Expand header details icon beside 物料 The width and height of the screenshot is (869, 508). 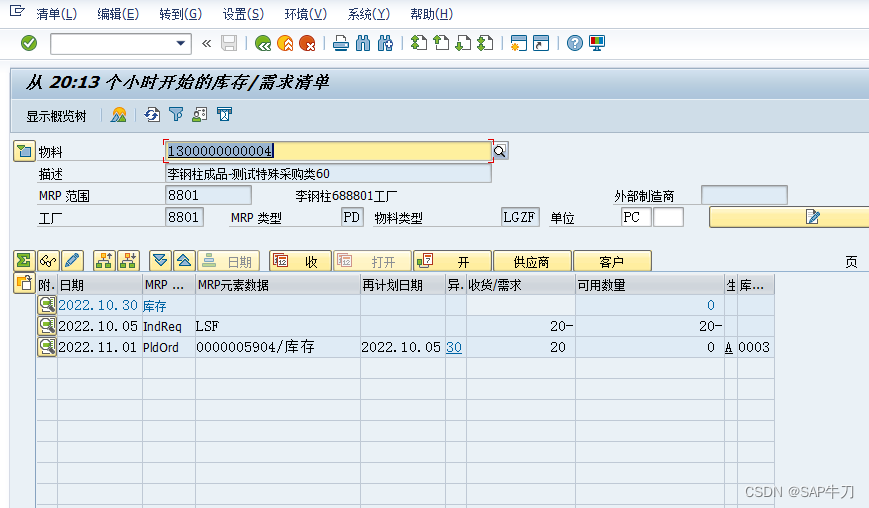coord(24,151)
